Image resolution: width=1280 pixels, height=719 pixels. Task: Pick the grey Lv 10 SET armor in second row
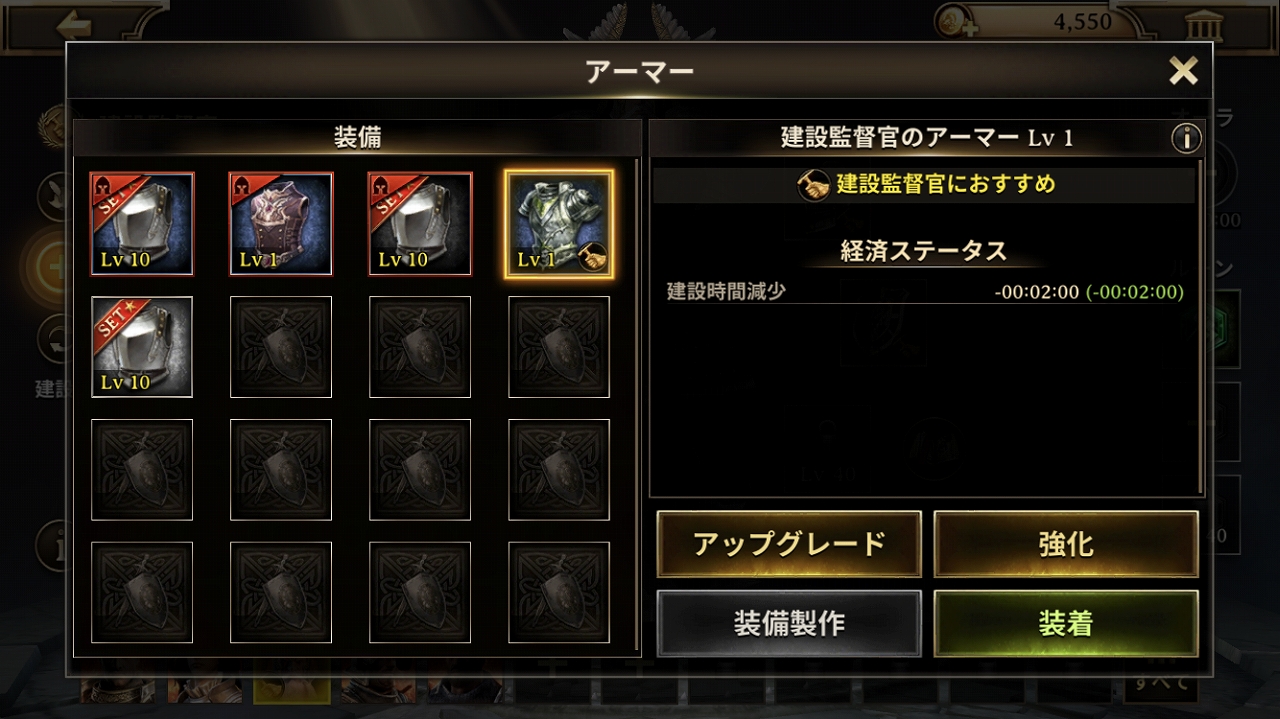tap(142, 347)
